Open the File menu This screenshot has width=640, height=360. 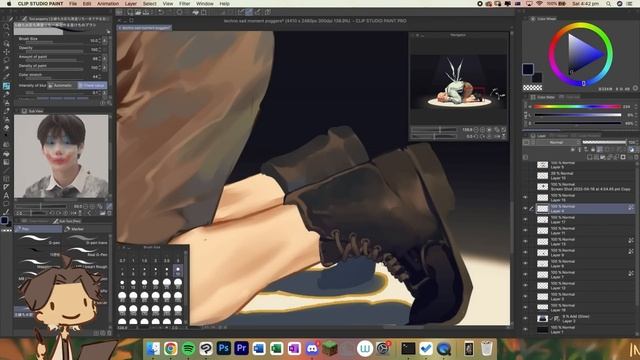[73, 4]
